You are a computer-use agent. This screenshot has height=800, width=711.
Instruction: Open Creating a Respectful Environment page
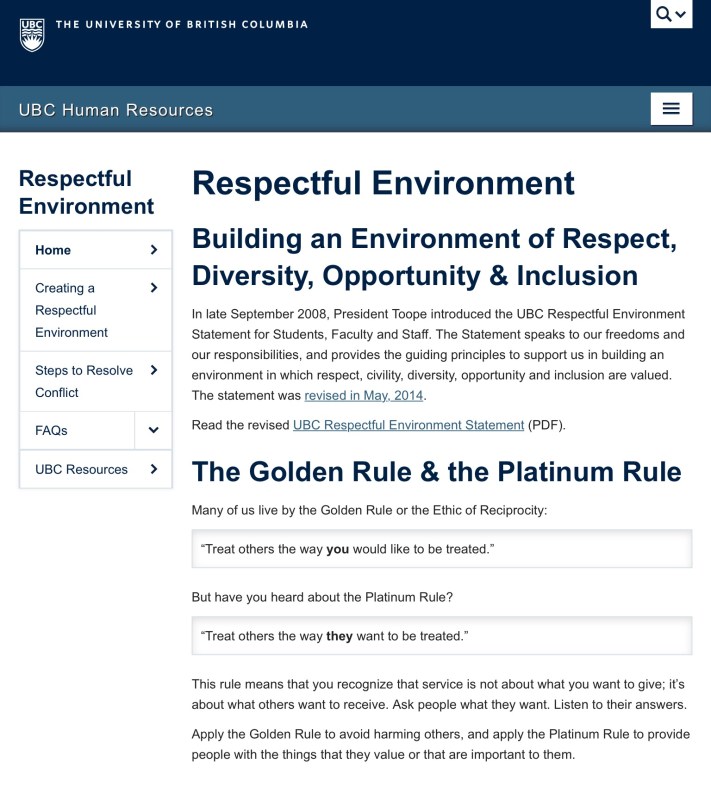[71, 310]
